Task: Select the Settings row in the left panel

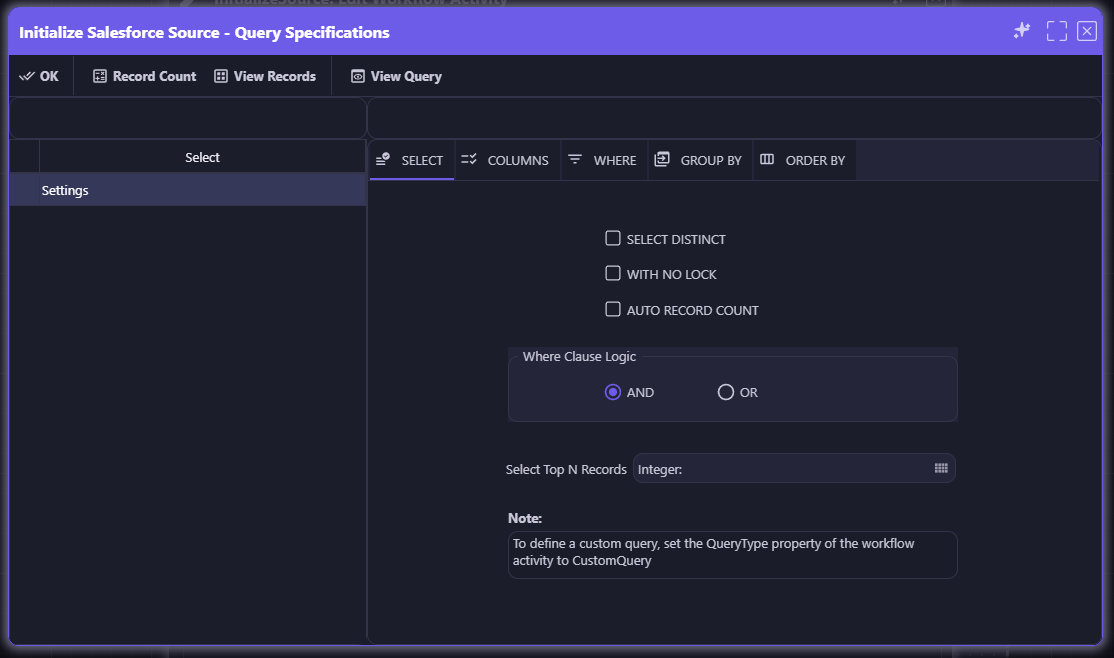Action: tap(188, 190)
